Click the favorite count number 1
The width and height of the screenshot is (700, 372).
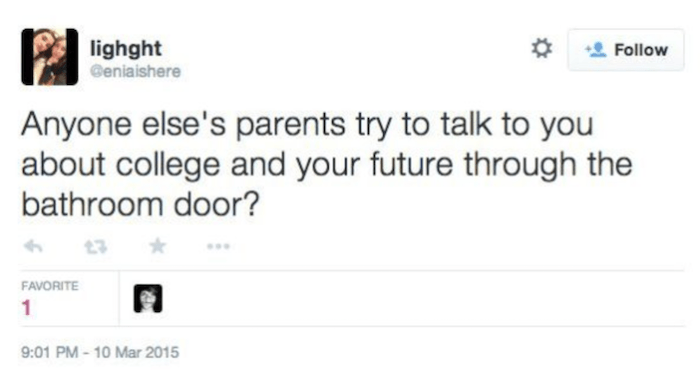pyautogui.click(x=26, y=308)
